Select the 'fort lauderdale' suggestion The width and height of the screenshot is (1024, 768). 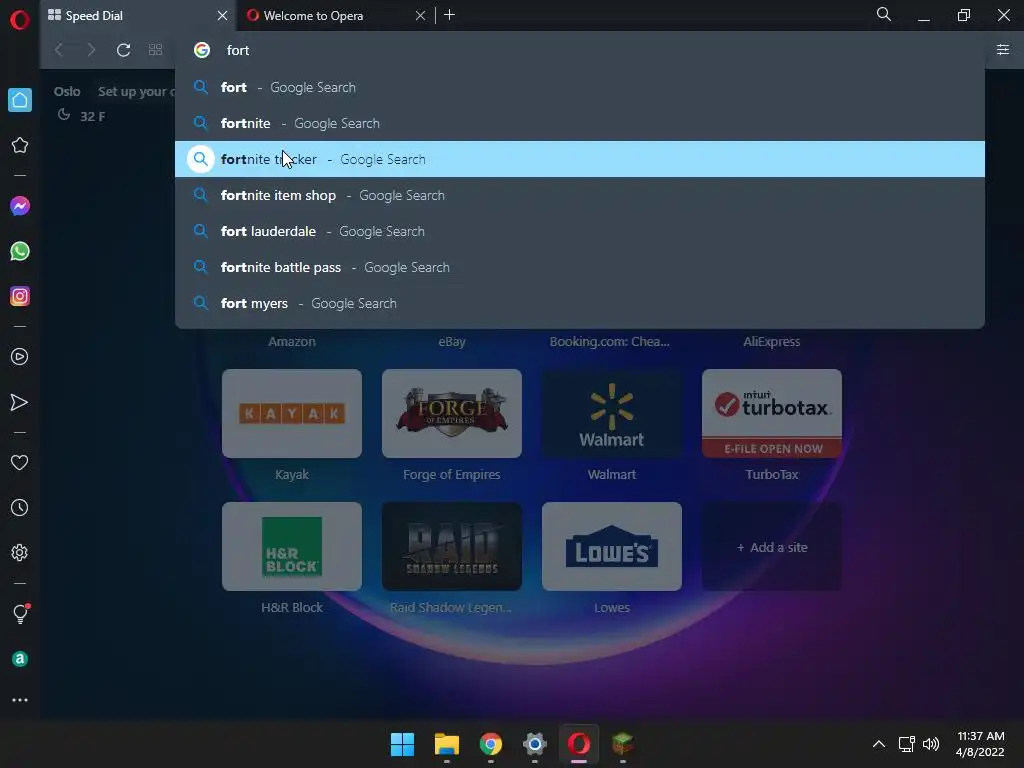point(580,231)
